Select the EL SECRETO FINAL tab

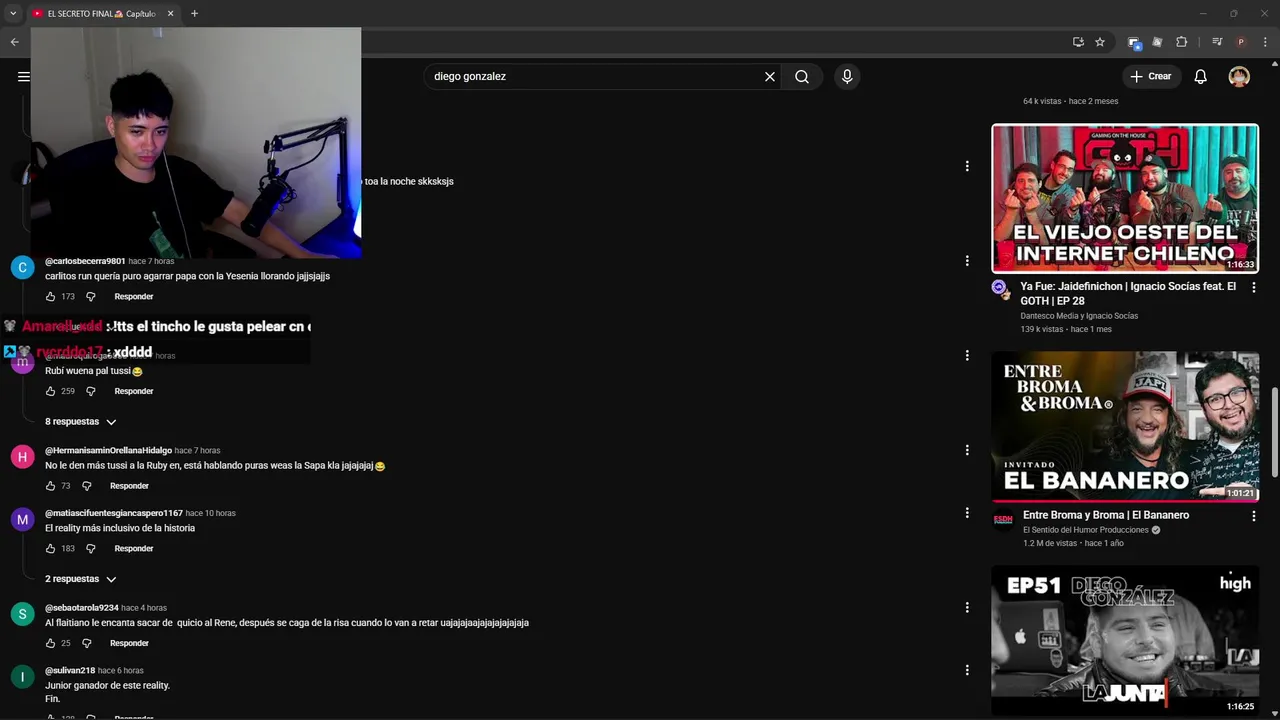(103, 14)
